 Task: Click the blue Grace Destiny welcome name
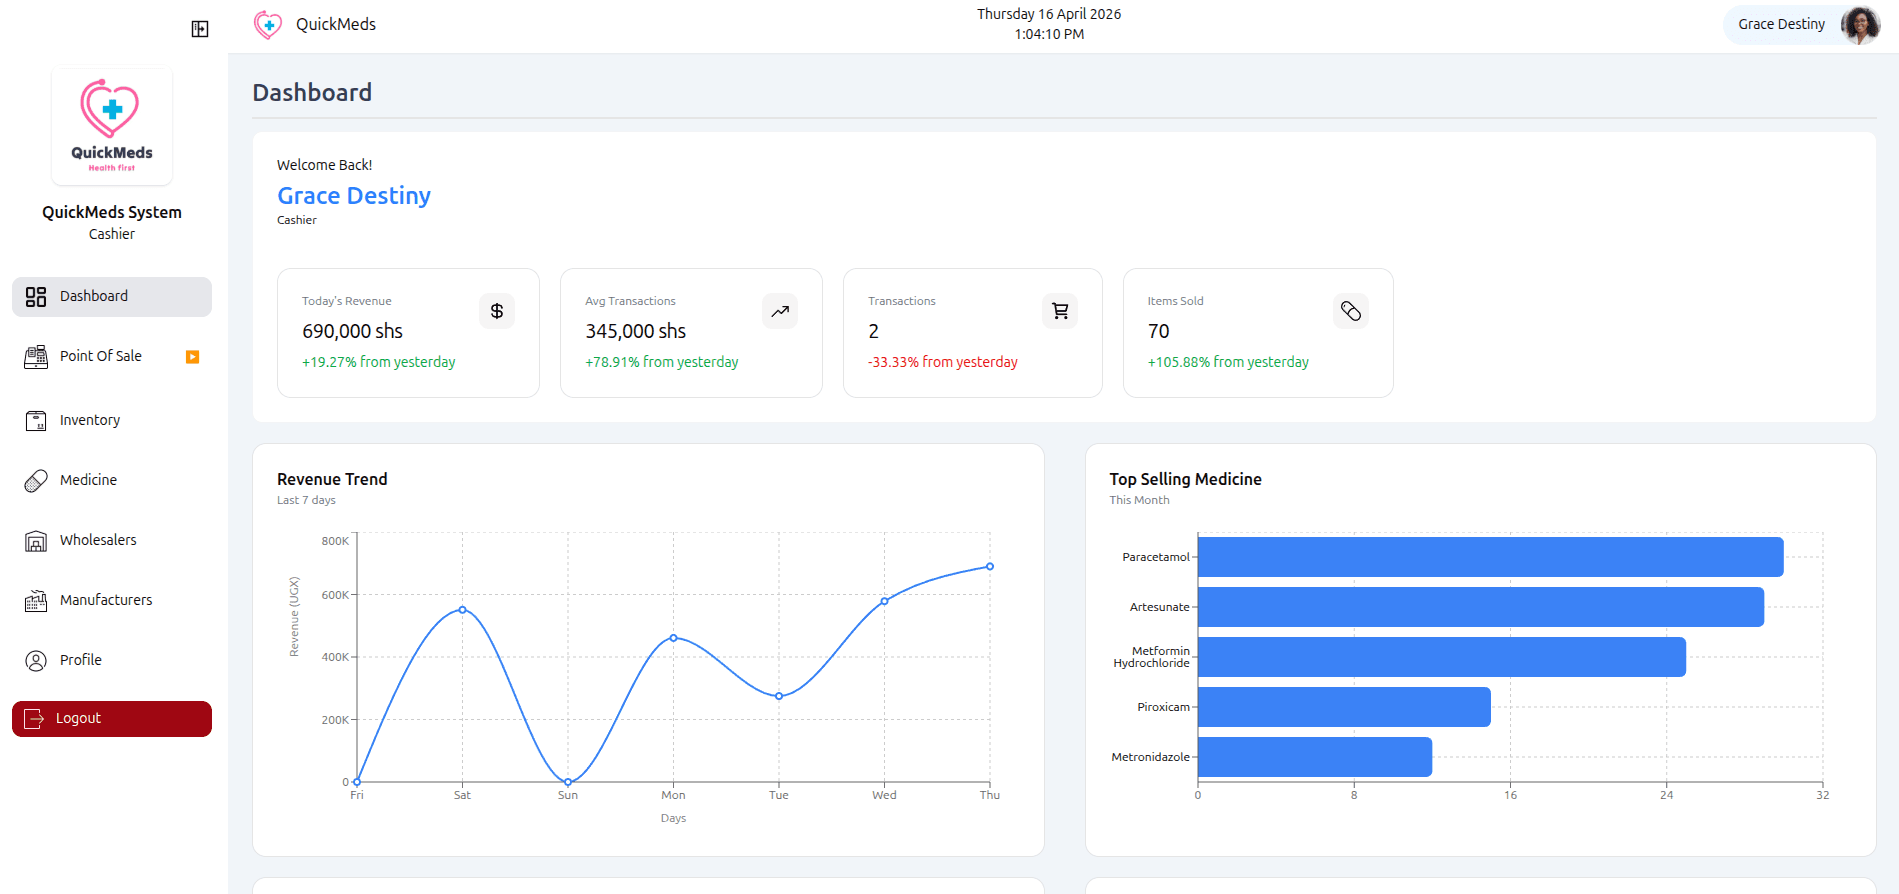click(354, 196)
